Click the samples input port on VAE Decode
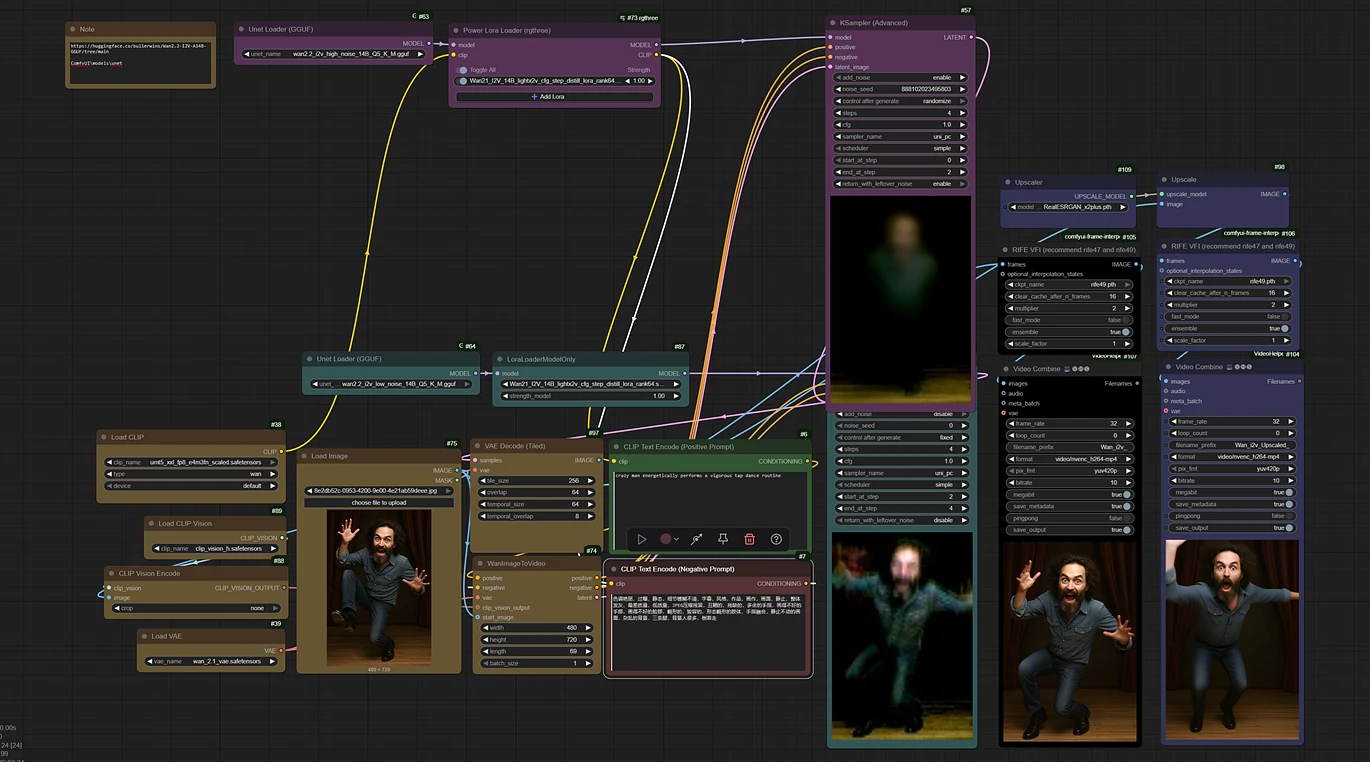Viewport: 1370px width, 762px height. point(474,460)
